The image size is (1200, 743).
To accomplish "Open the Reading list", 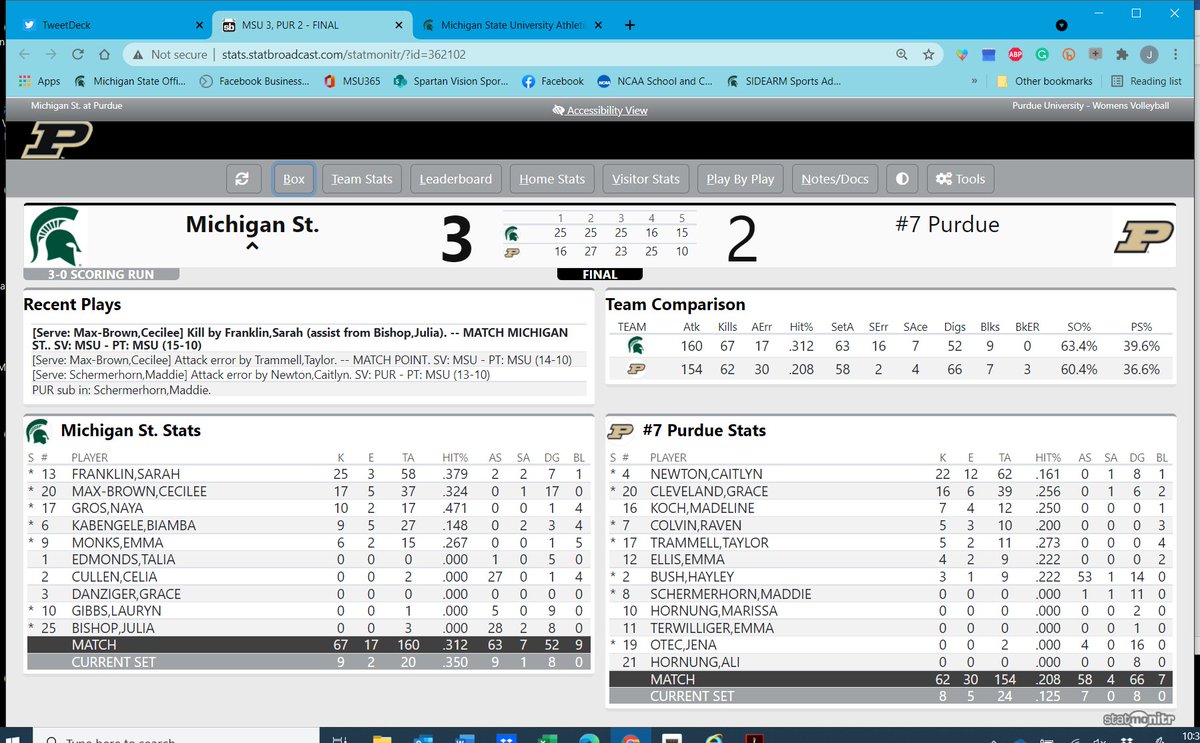I will (1146, 81).
